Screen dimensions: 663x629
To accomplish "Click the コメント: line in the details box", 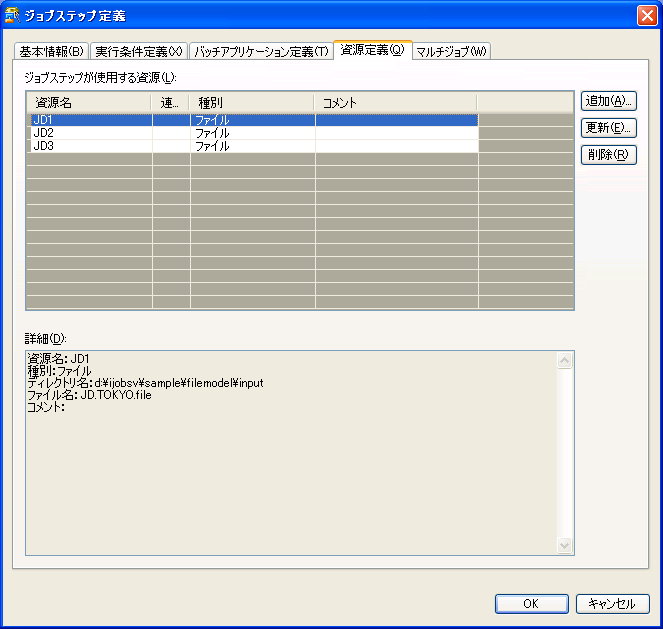I will click(46, 407).
